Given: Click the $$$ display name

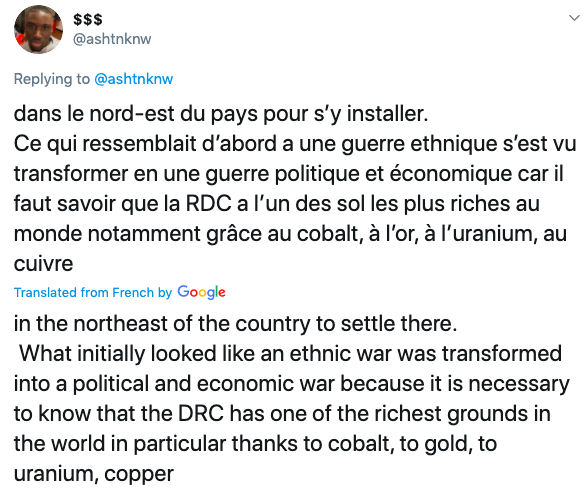Looking at the screenshot, I should (x=88, y=19).
